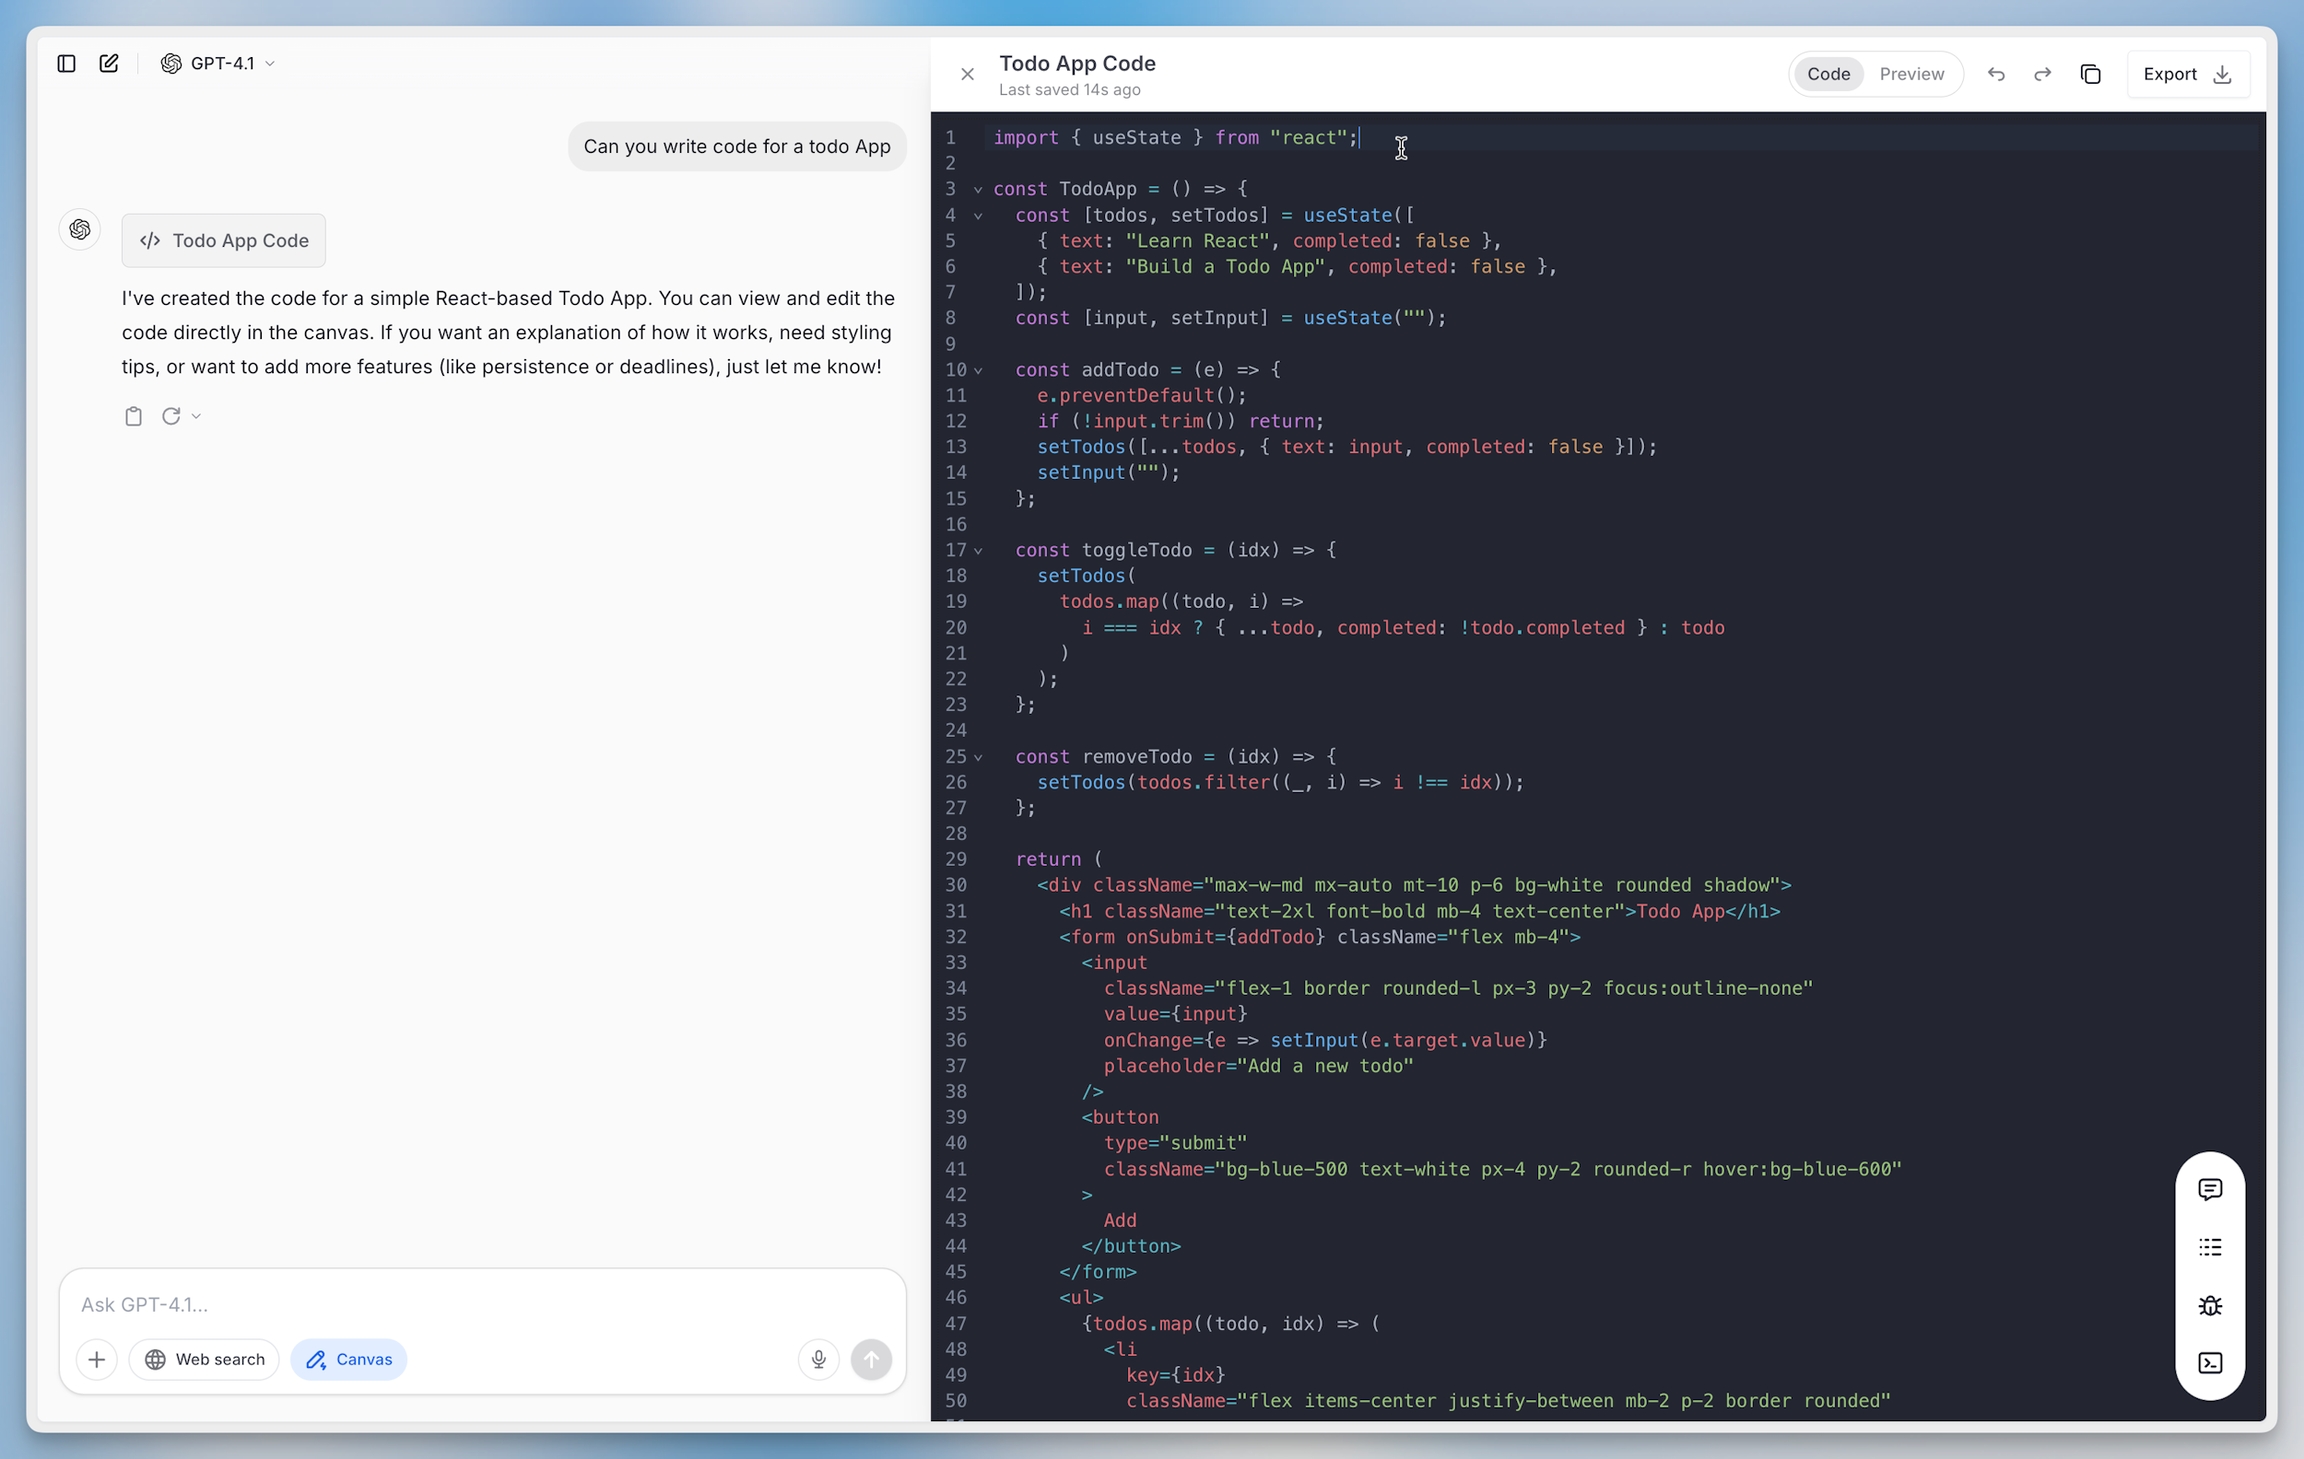
Task: Open the comments icon in floating toolbar
Action: [2210, 1189]
